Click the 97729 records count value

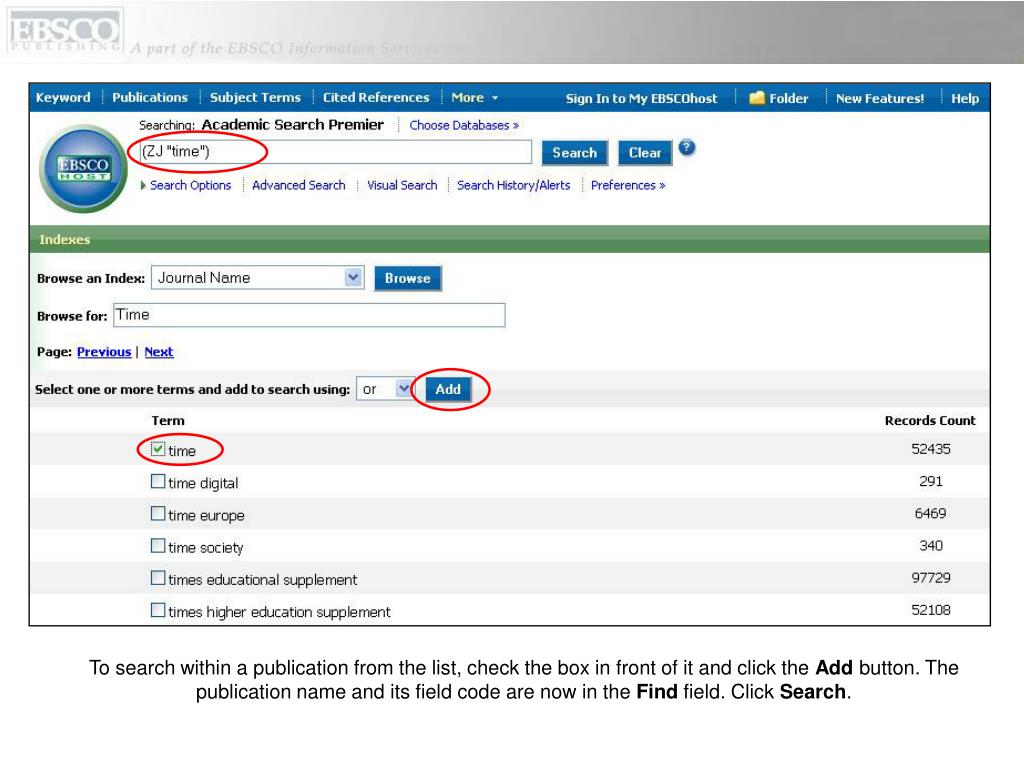pyautogui.click(x=931, y=578)
